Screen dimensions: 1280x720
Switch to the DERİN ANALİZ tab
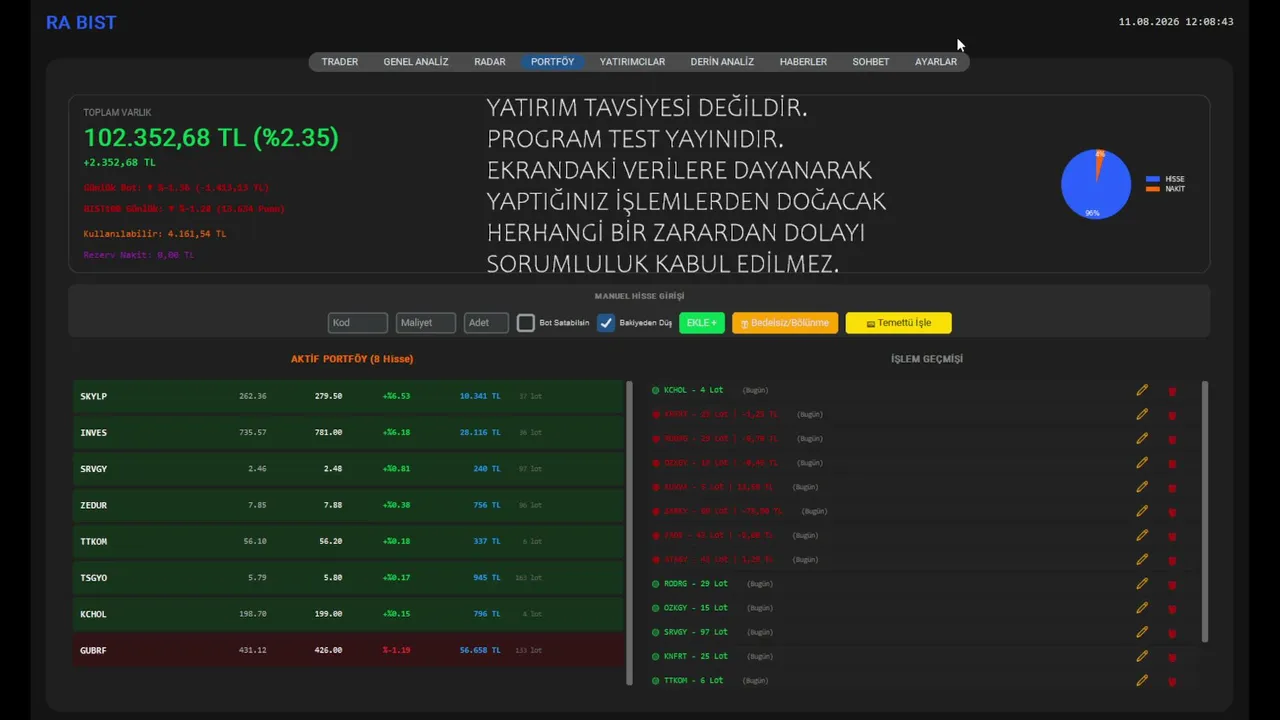[x=722, y=62]
